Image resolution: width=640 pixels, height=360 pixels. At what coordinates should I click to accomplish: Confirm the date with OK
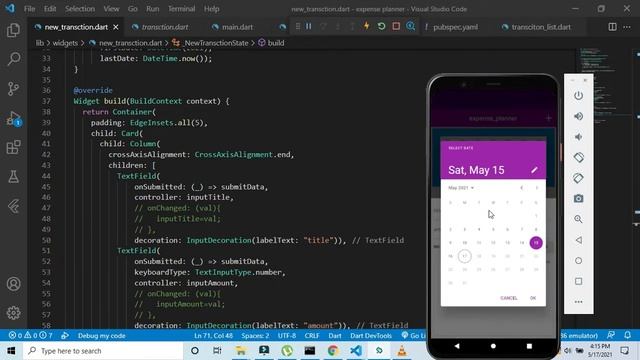533,298
